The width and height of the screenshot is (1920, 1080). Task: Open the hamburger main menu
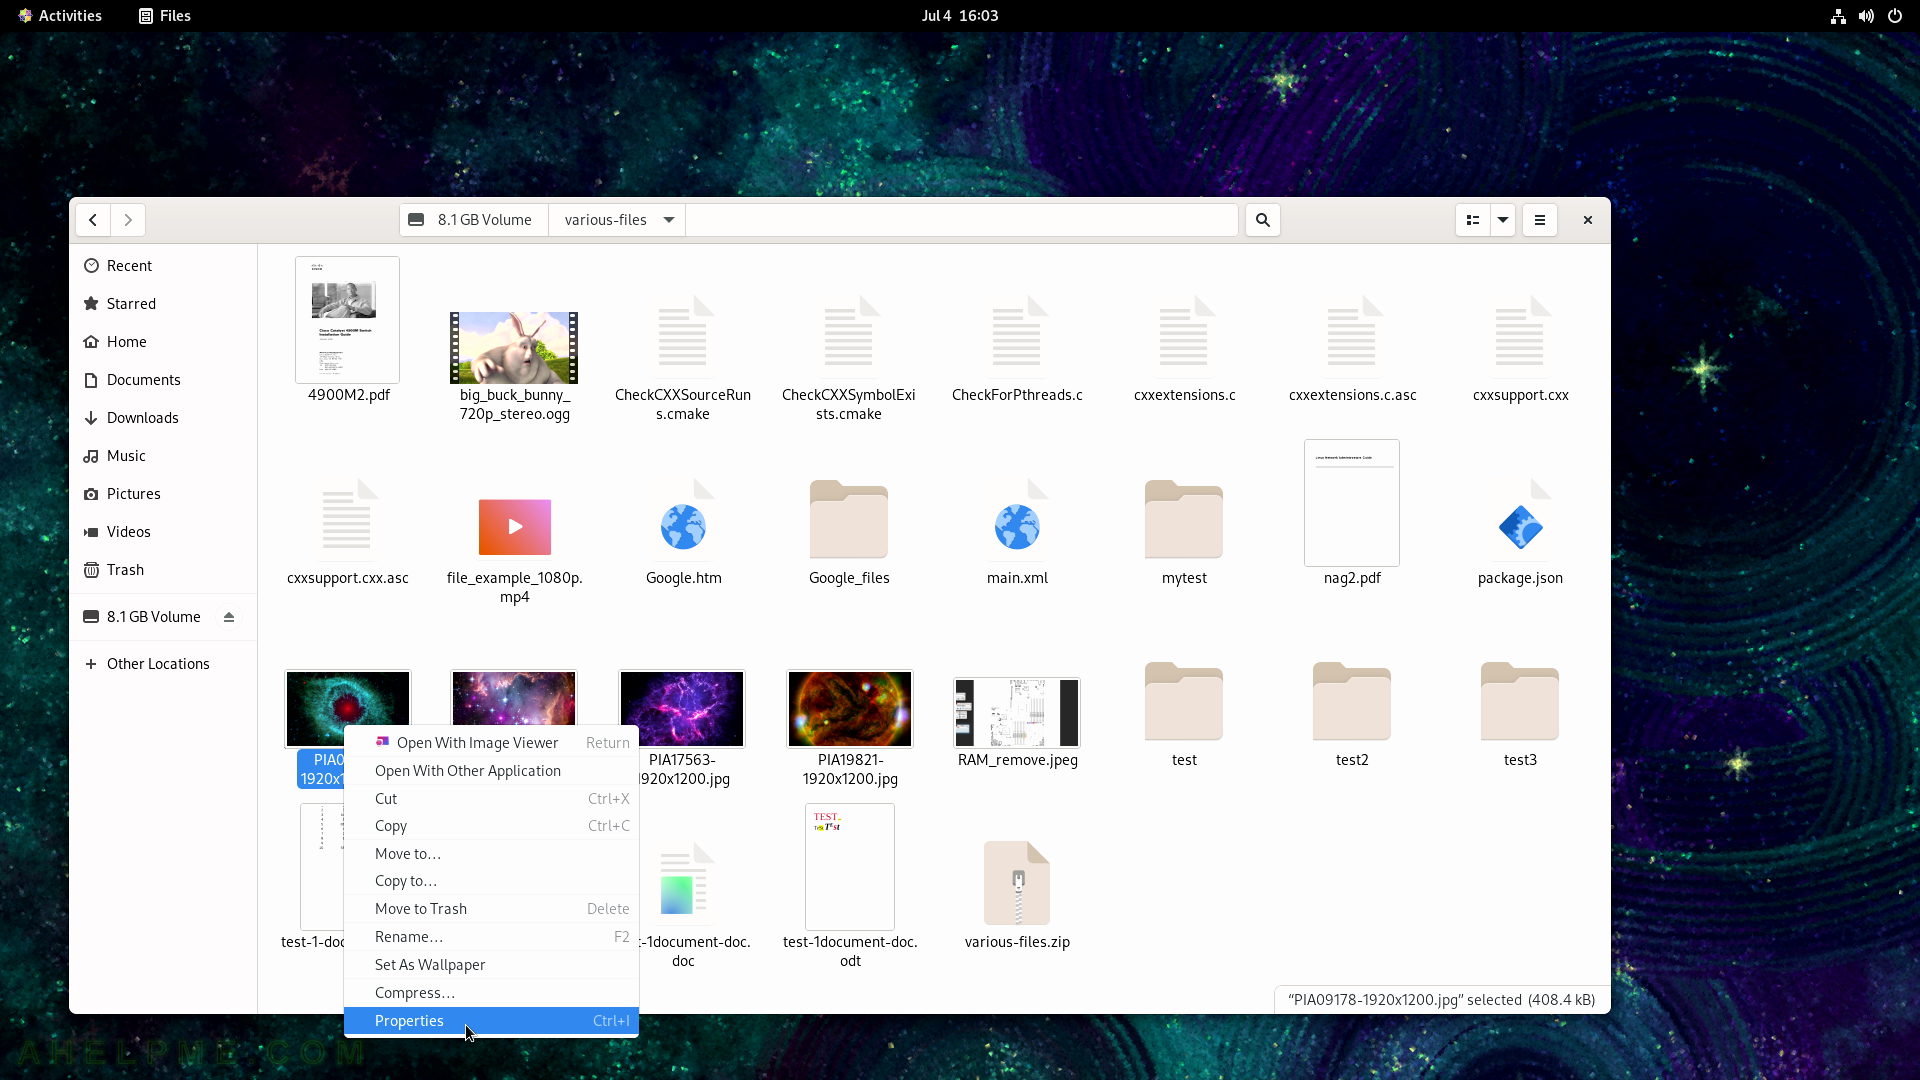tap(1540, 220)
